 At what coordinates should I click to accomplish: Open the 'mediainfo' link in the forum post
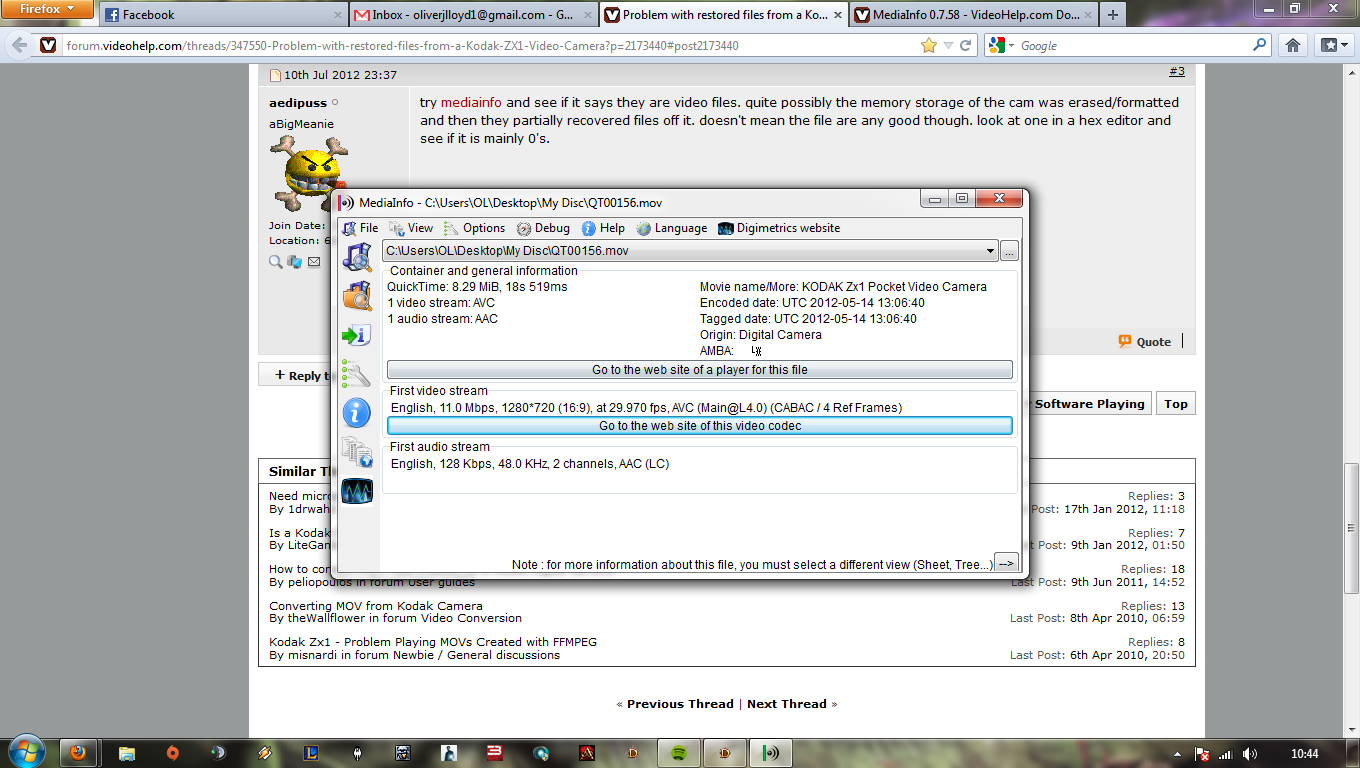(471, 102)
